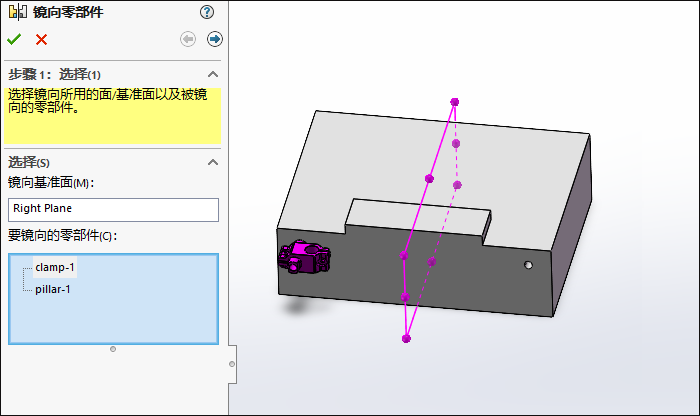This screenshot has height=416, width=700.
Task: Open help question mark icon
Action: click(x=207, y=12)
